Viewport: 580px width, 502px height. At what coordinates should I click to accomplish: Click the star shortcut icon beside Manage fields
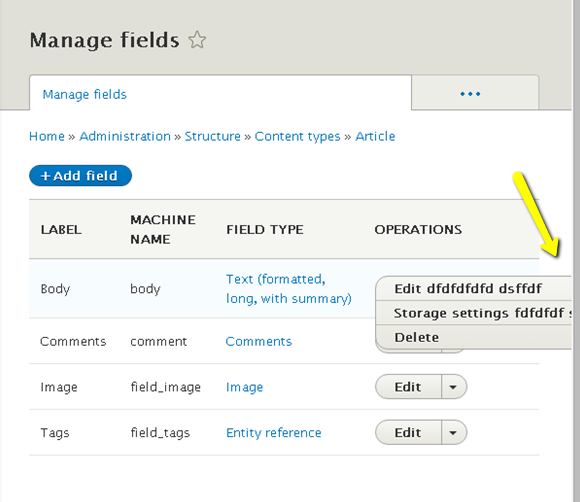pos(197,40)
